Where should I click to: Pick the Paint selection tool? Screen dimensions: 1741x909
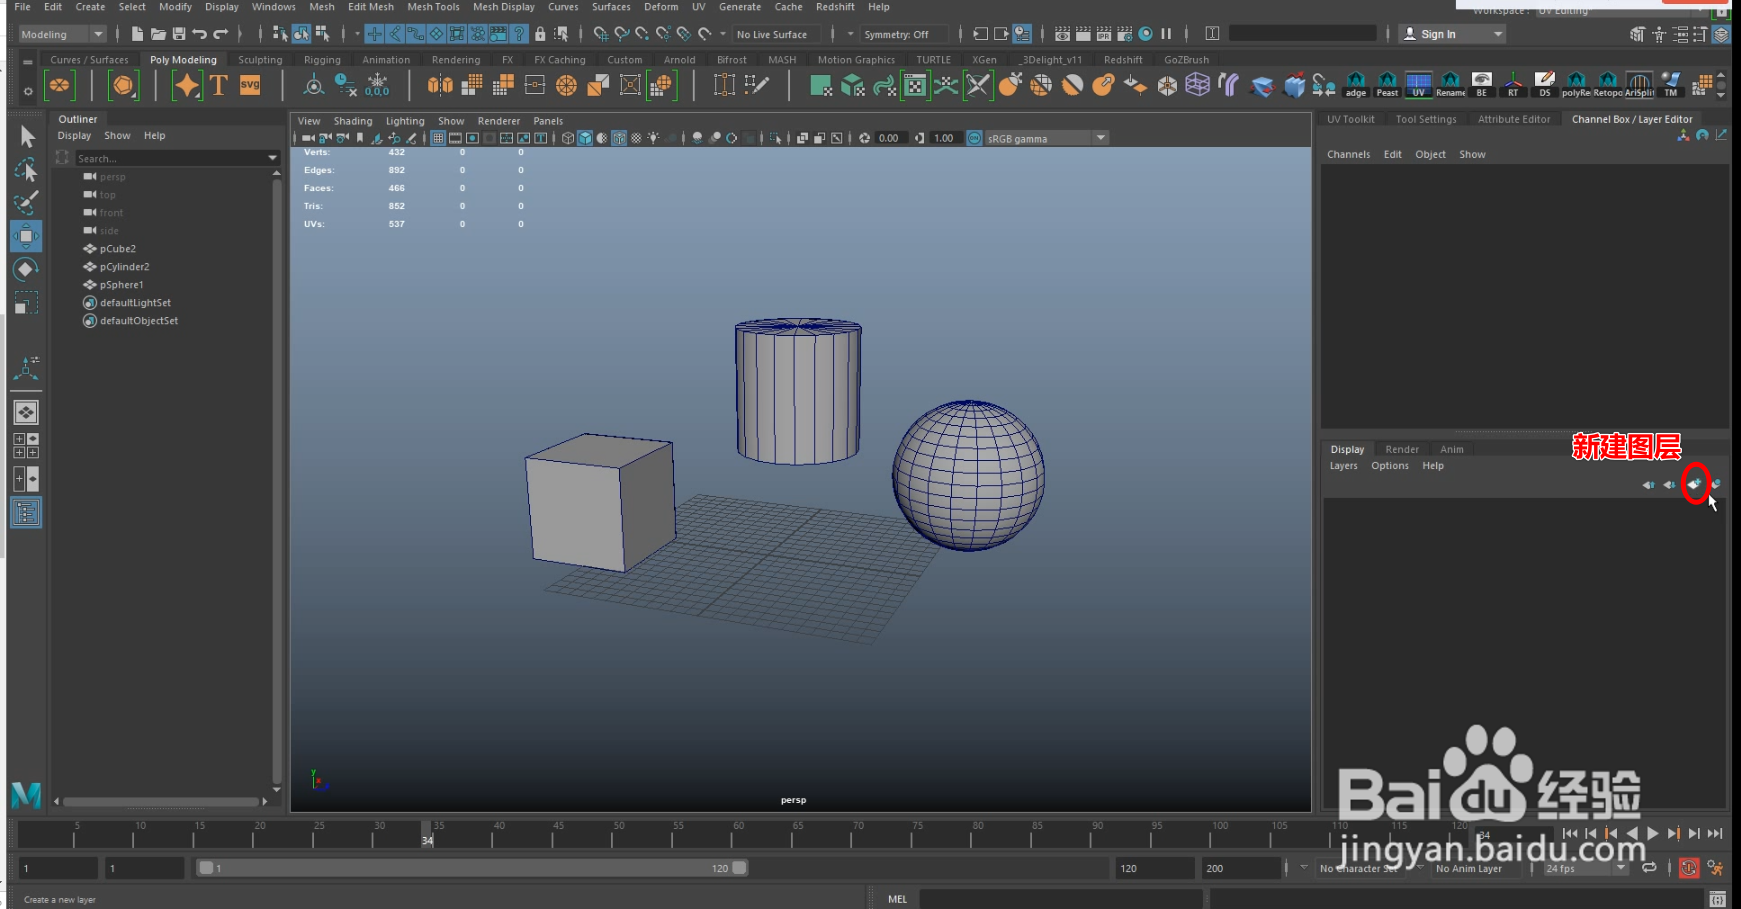[x=27, y=203]
